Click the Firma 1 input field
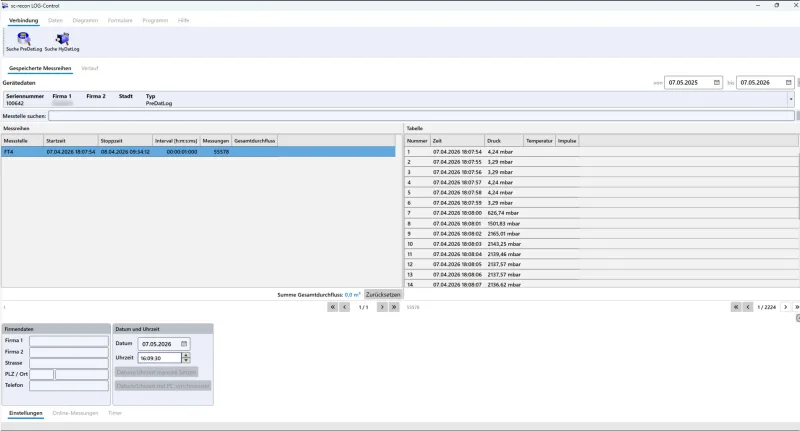Image resolution: width=800 pixels, height=431 pixels. [69, 341]
